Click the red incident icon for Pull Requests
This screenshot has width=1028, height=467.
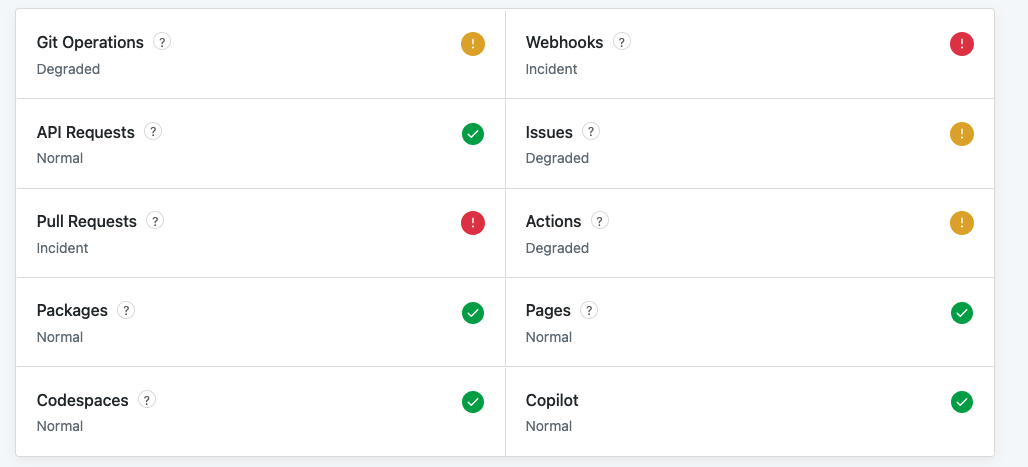point(473,223)
